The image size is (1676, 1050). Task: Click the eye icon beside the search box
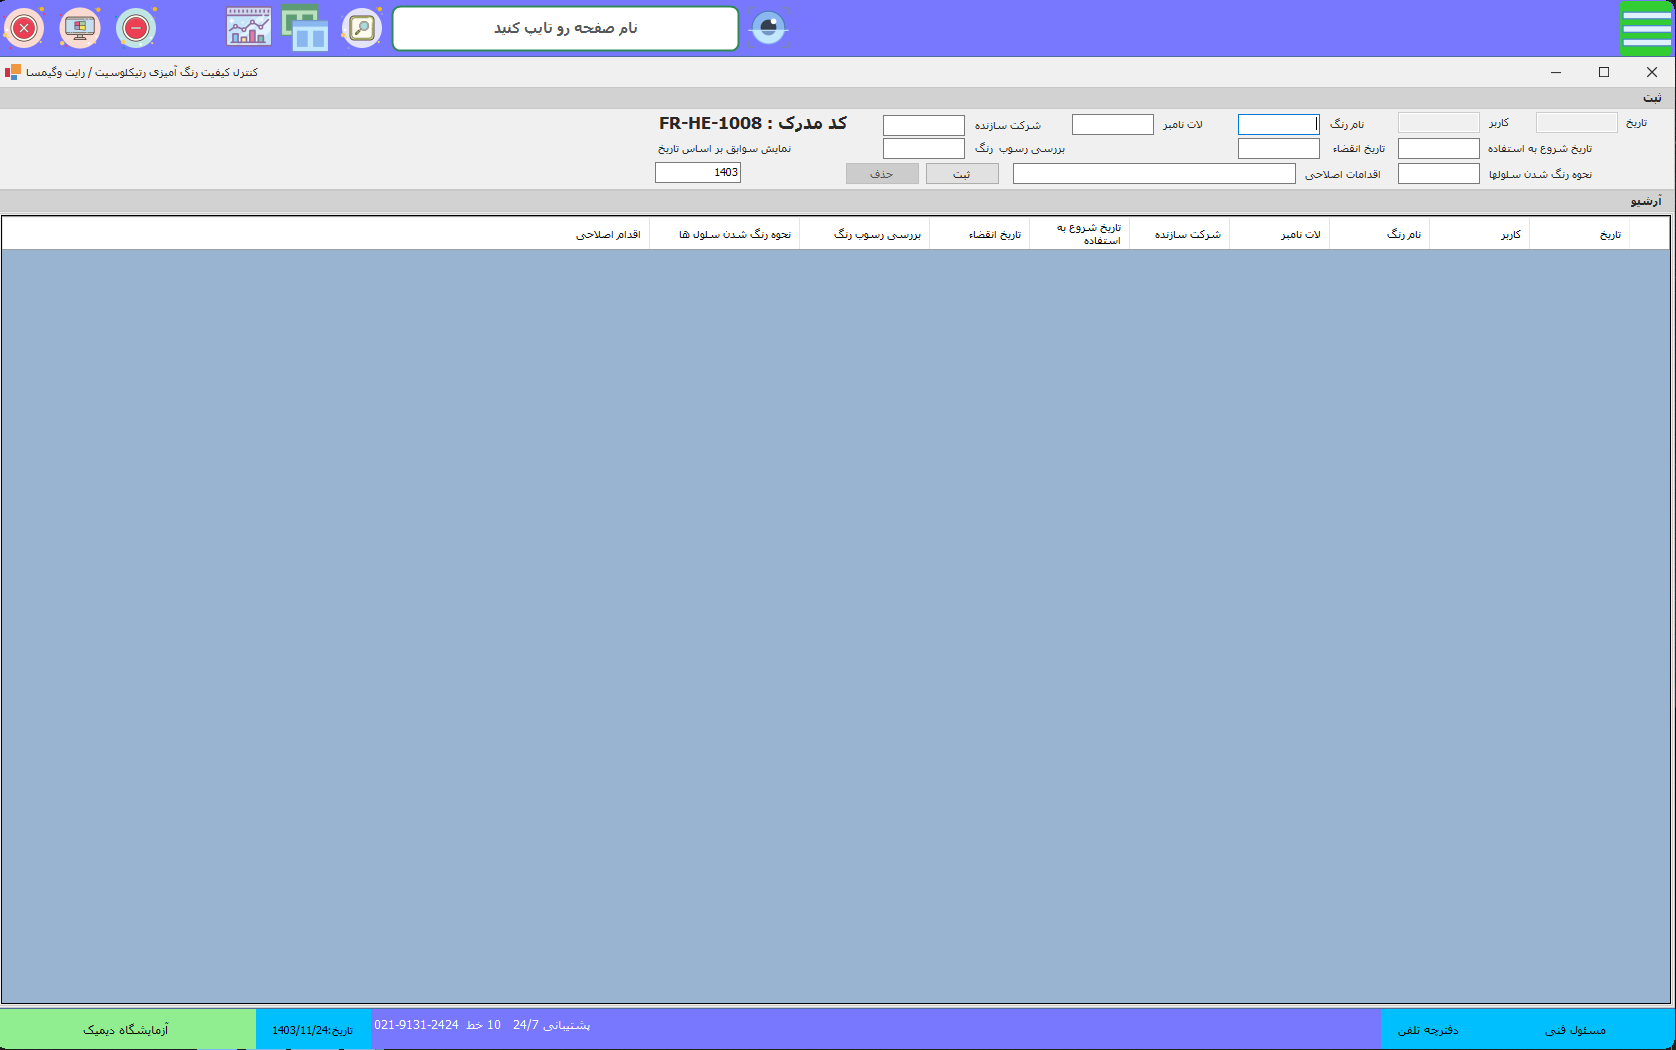[x=768, y=28]
